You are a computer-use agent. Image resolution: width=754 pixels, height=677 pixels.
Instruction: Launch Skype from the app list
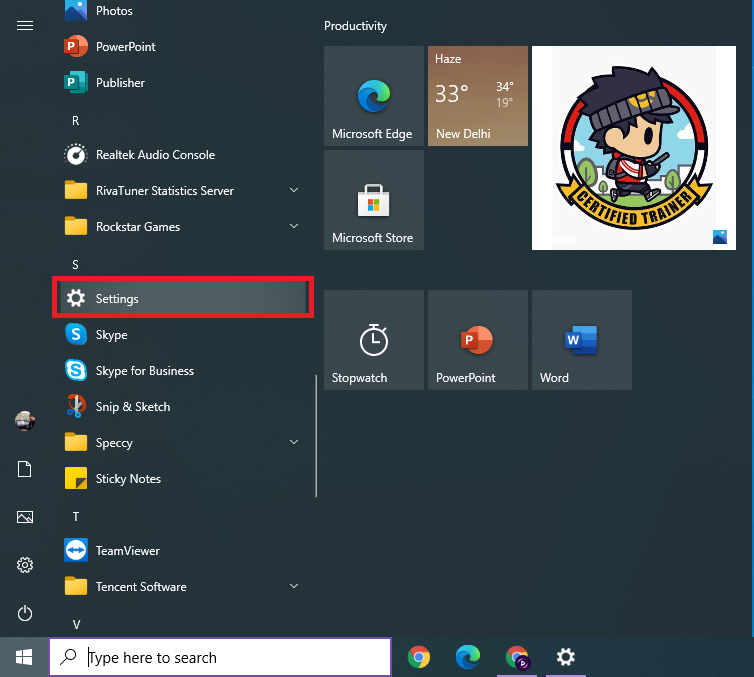click(182, 335)
